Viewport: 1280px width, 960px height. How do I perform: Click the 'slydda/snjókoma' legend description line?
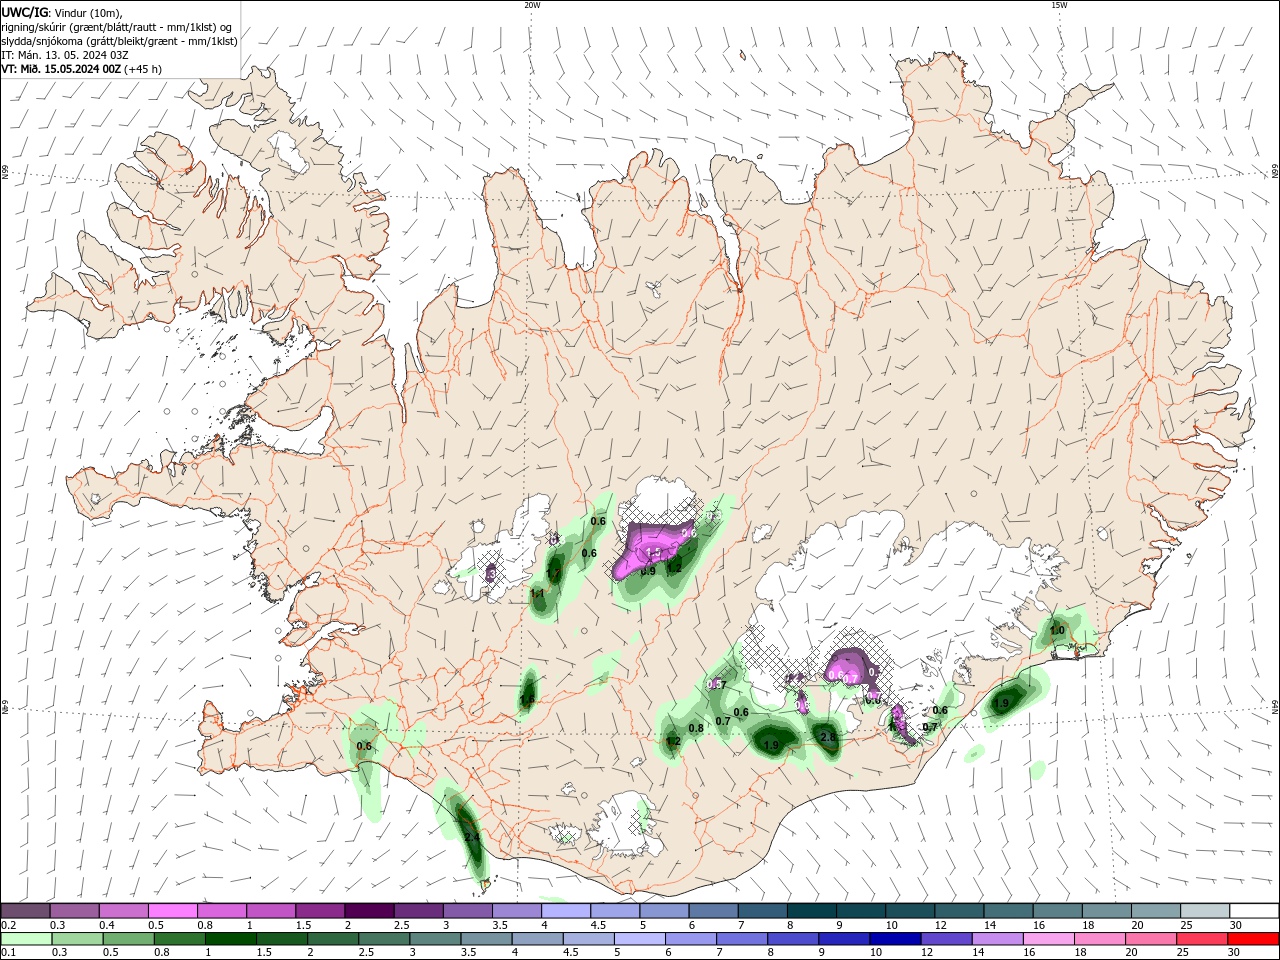pyautogui.click(x=119, y=41)
